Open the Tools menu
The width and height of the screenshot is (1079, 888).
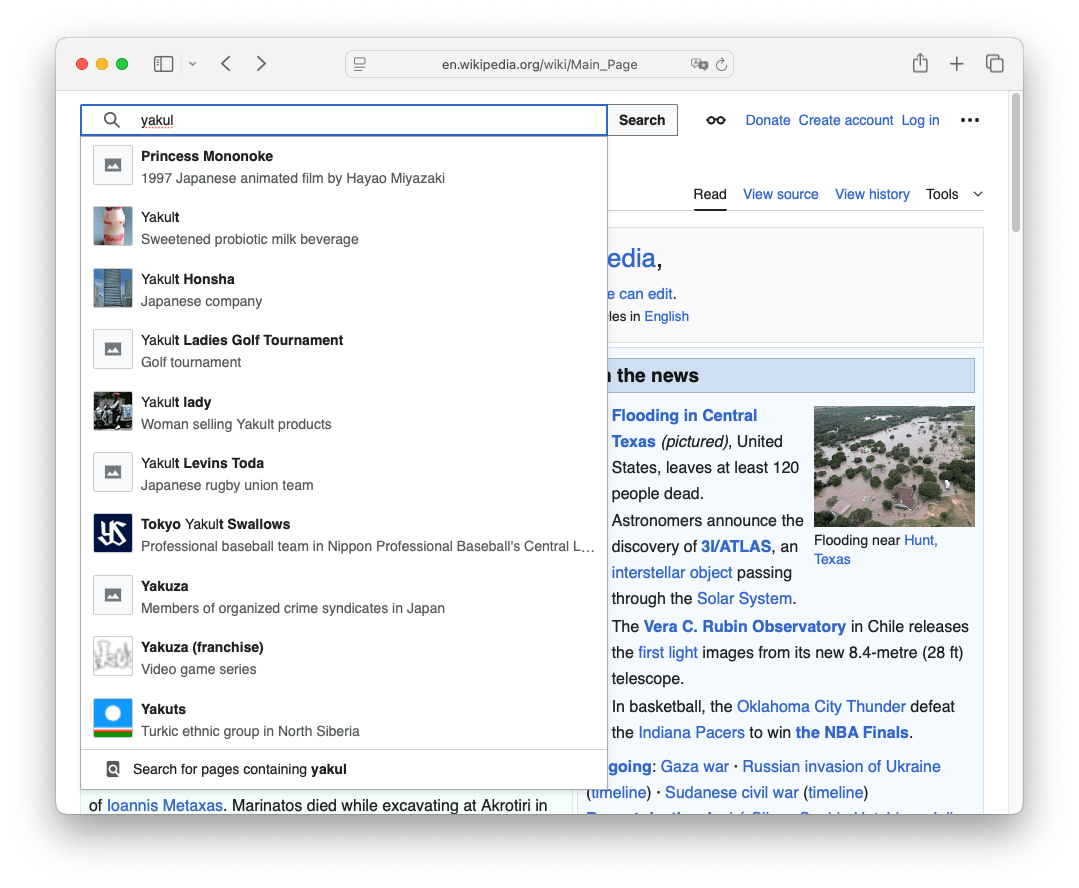941,194
